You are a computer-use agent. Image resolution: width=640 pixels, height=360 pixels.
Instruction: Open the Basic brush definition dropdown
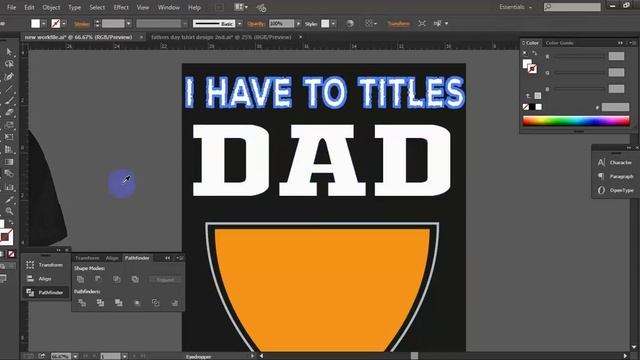240,24
